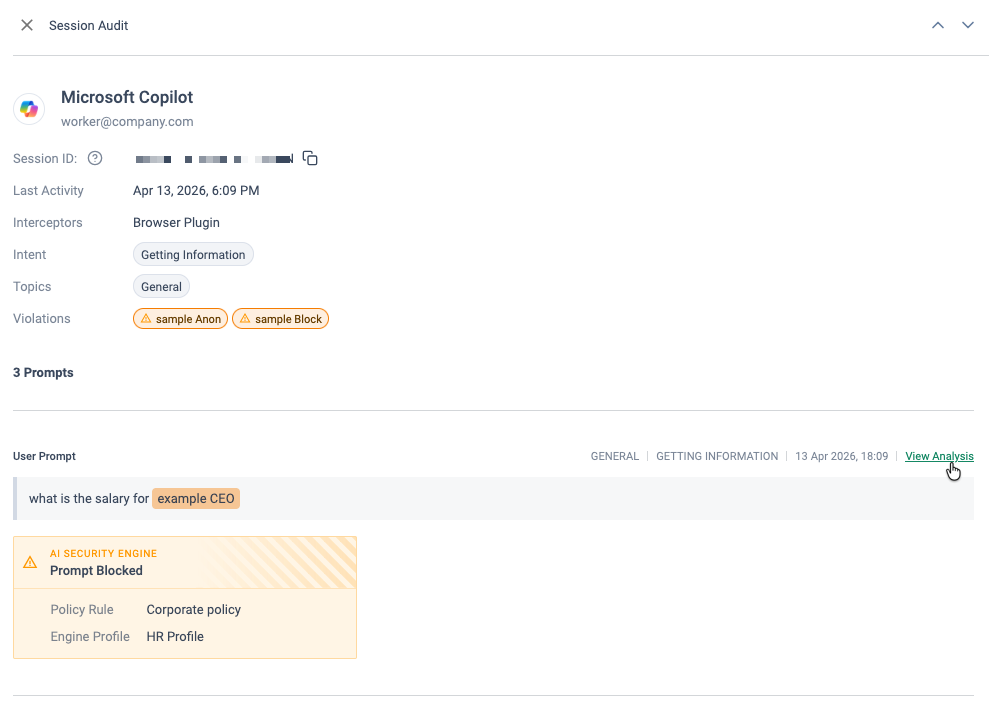Image resolution: width=990 pixels, height=713 pixels.
Task: Copy the Session ID with copy icon
Action: coord(310,158)
